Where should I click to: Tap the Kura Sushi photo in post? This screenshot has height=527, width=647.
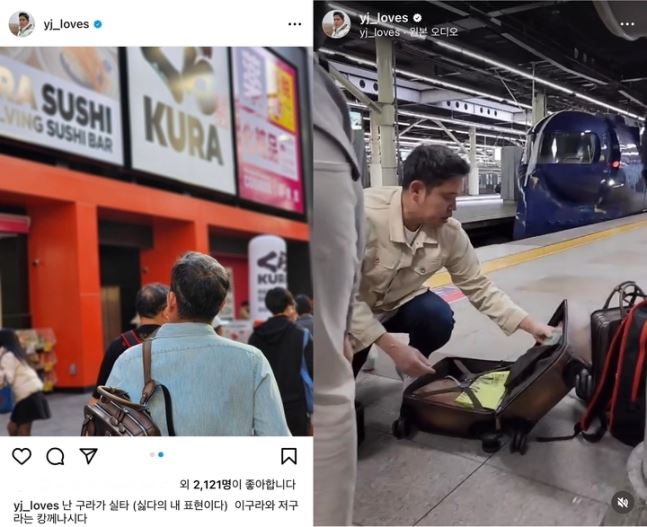click(x=156, y=241)
